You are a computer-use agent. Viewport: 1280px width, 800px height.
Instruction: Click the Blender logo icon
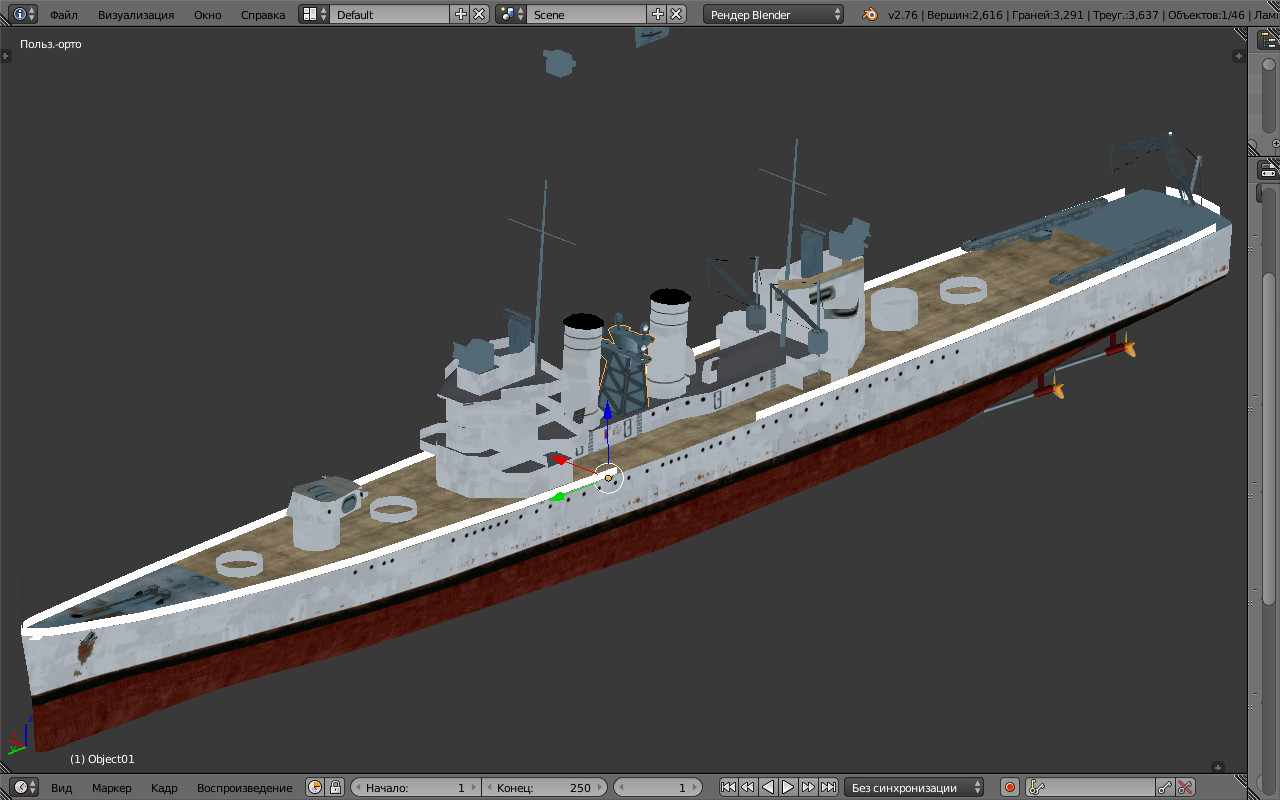(x=871, y=14)
